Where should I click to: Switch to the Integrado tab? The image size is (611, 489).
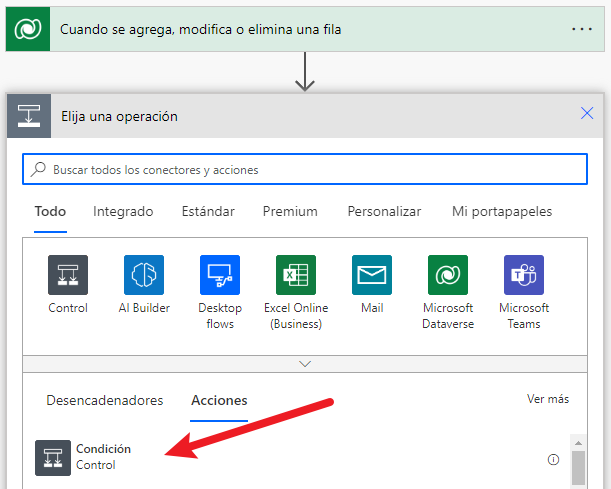123,211
